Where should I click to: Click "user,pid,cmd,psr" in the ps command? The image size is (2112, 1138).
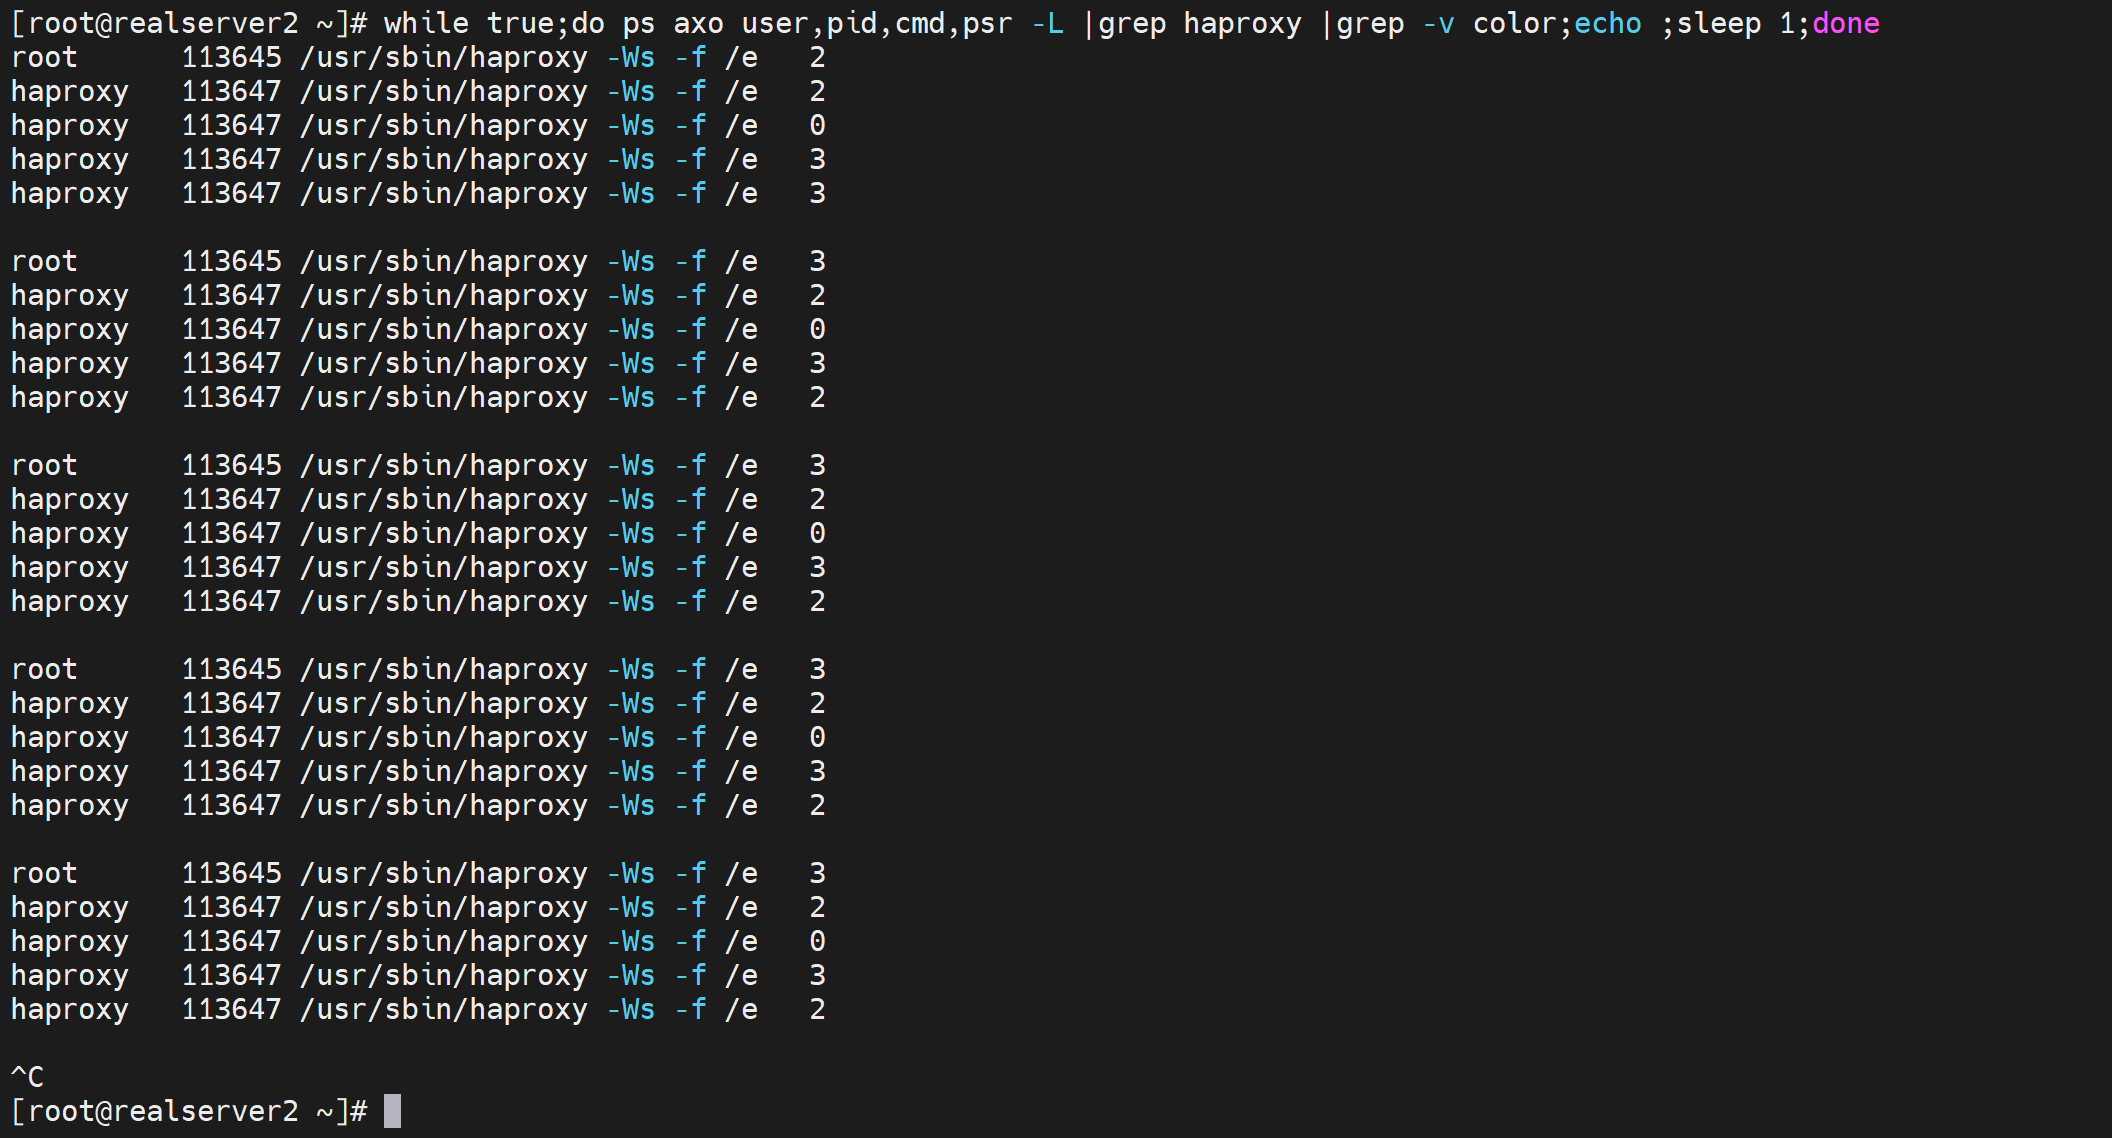[x=877, y=23]
